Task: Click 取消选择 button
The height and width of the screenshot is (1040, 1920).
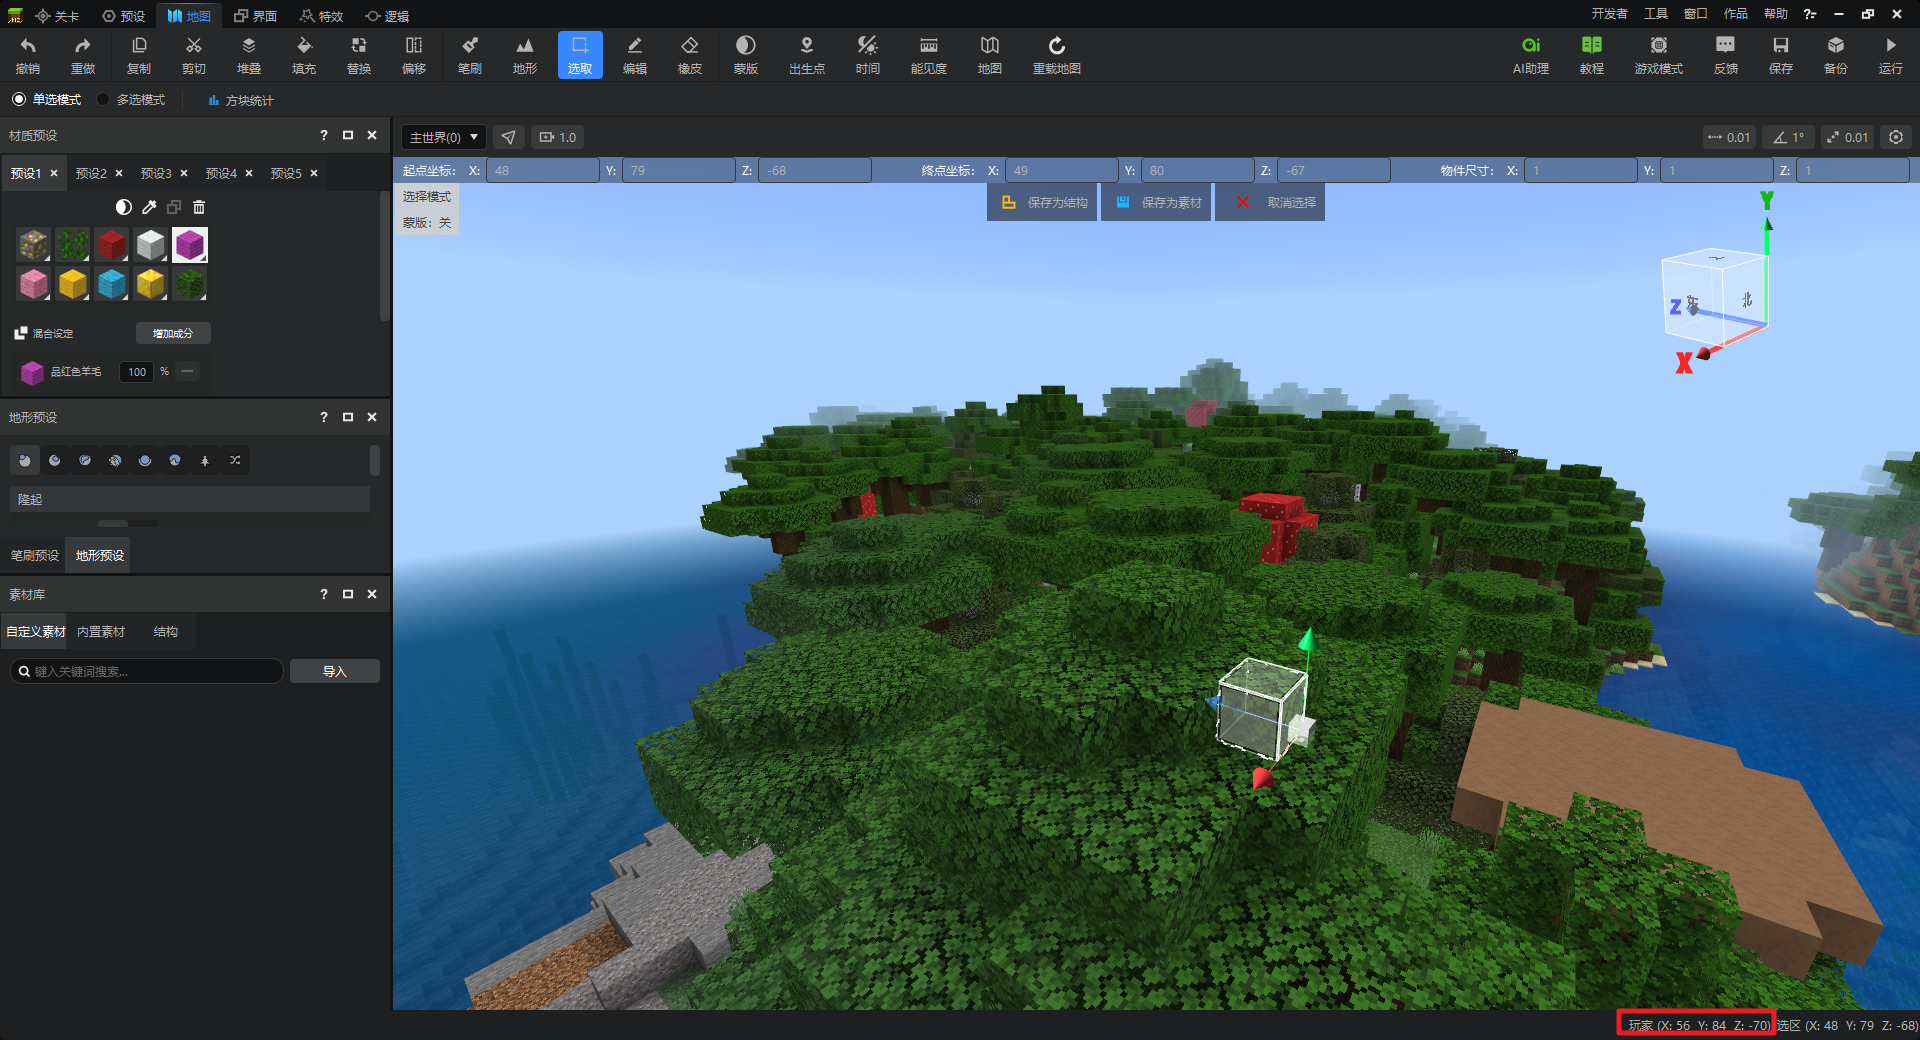Action: pos(1270,202)
